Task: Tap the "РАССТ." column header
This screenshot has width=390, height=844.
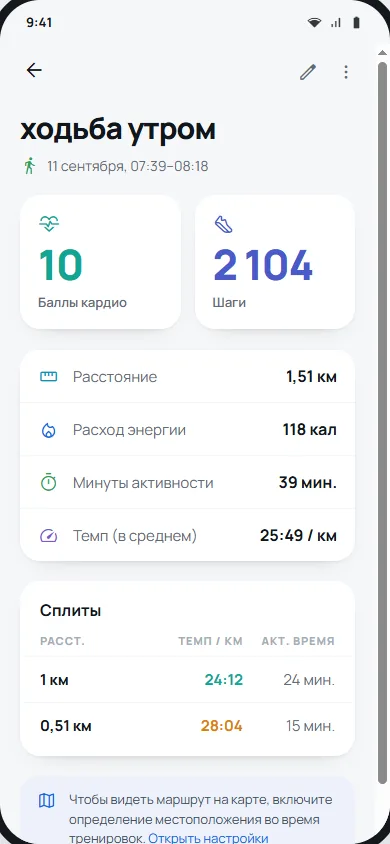Action: 62,641
